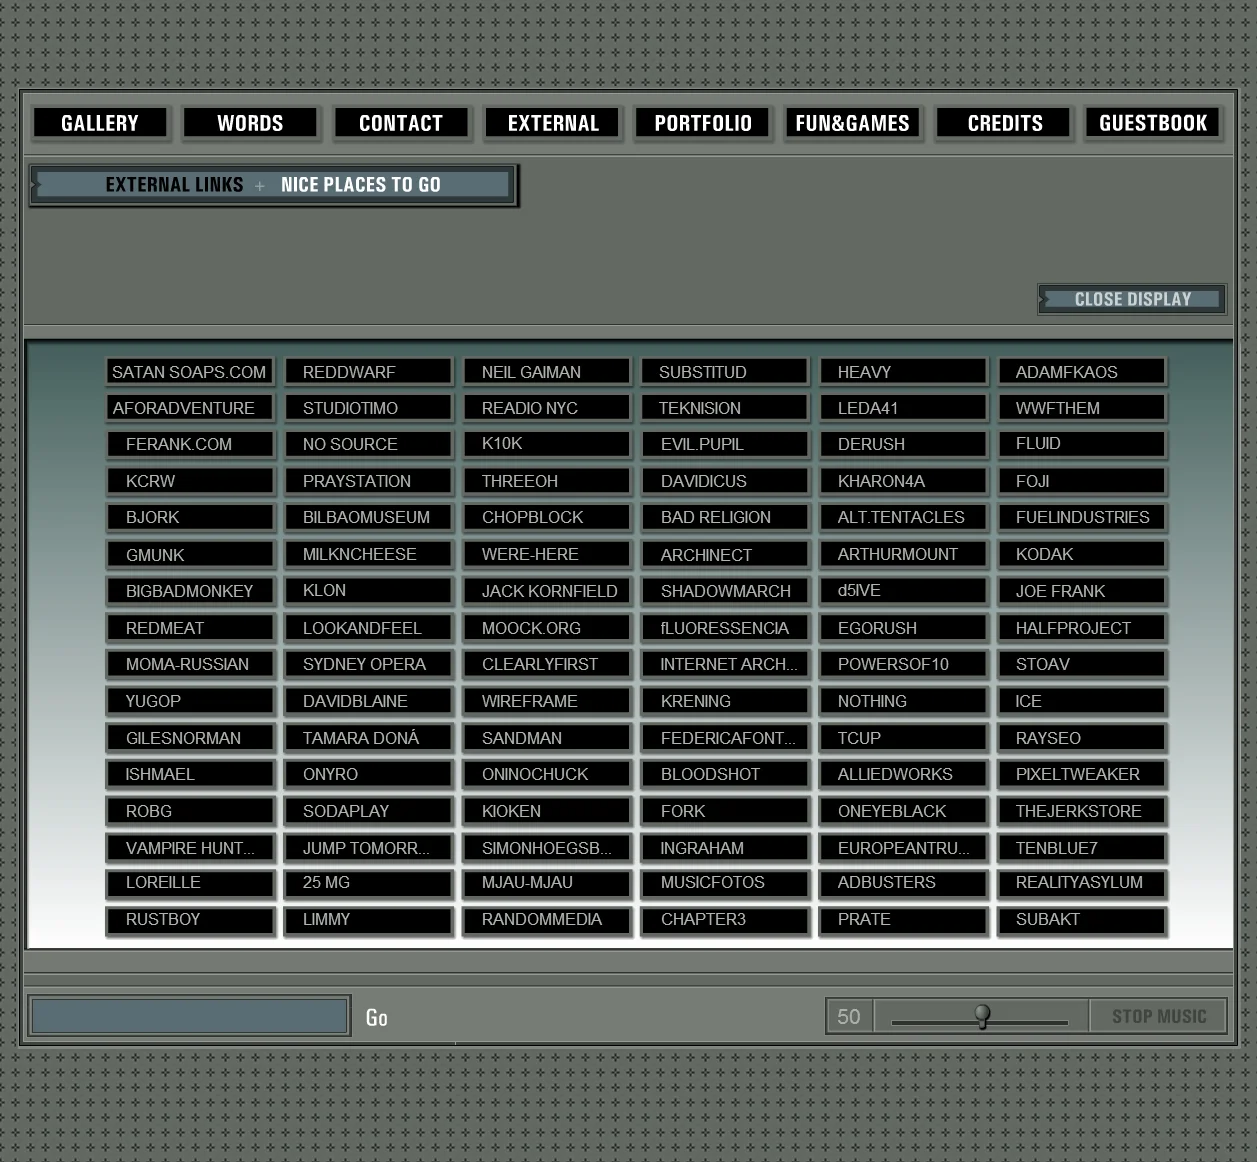Viewport: 1257px width, 1162px height.
Task: Open the JACK KORNFIELD link
Action: click(547, 591)
